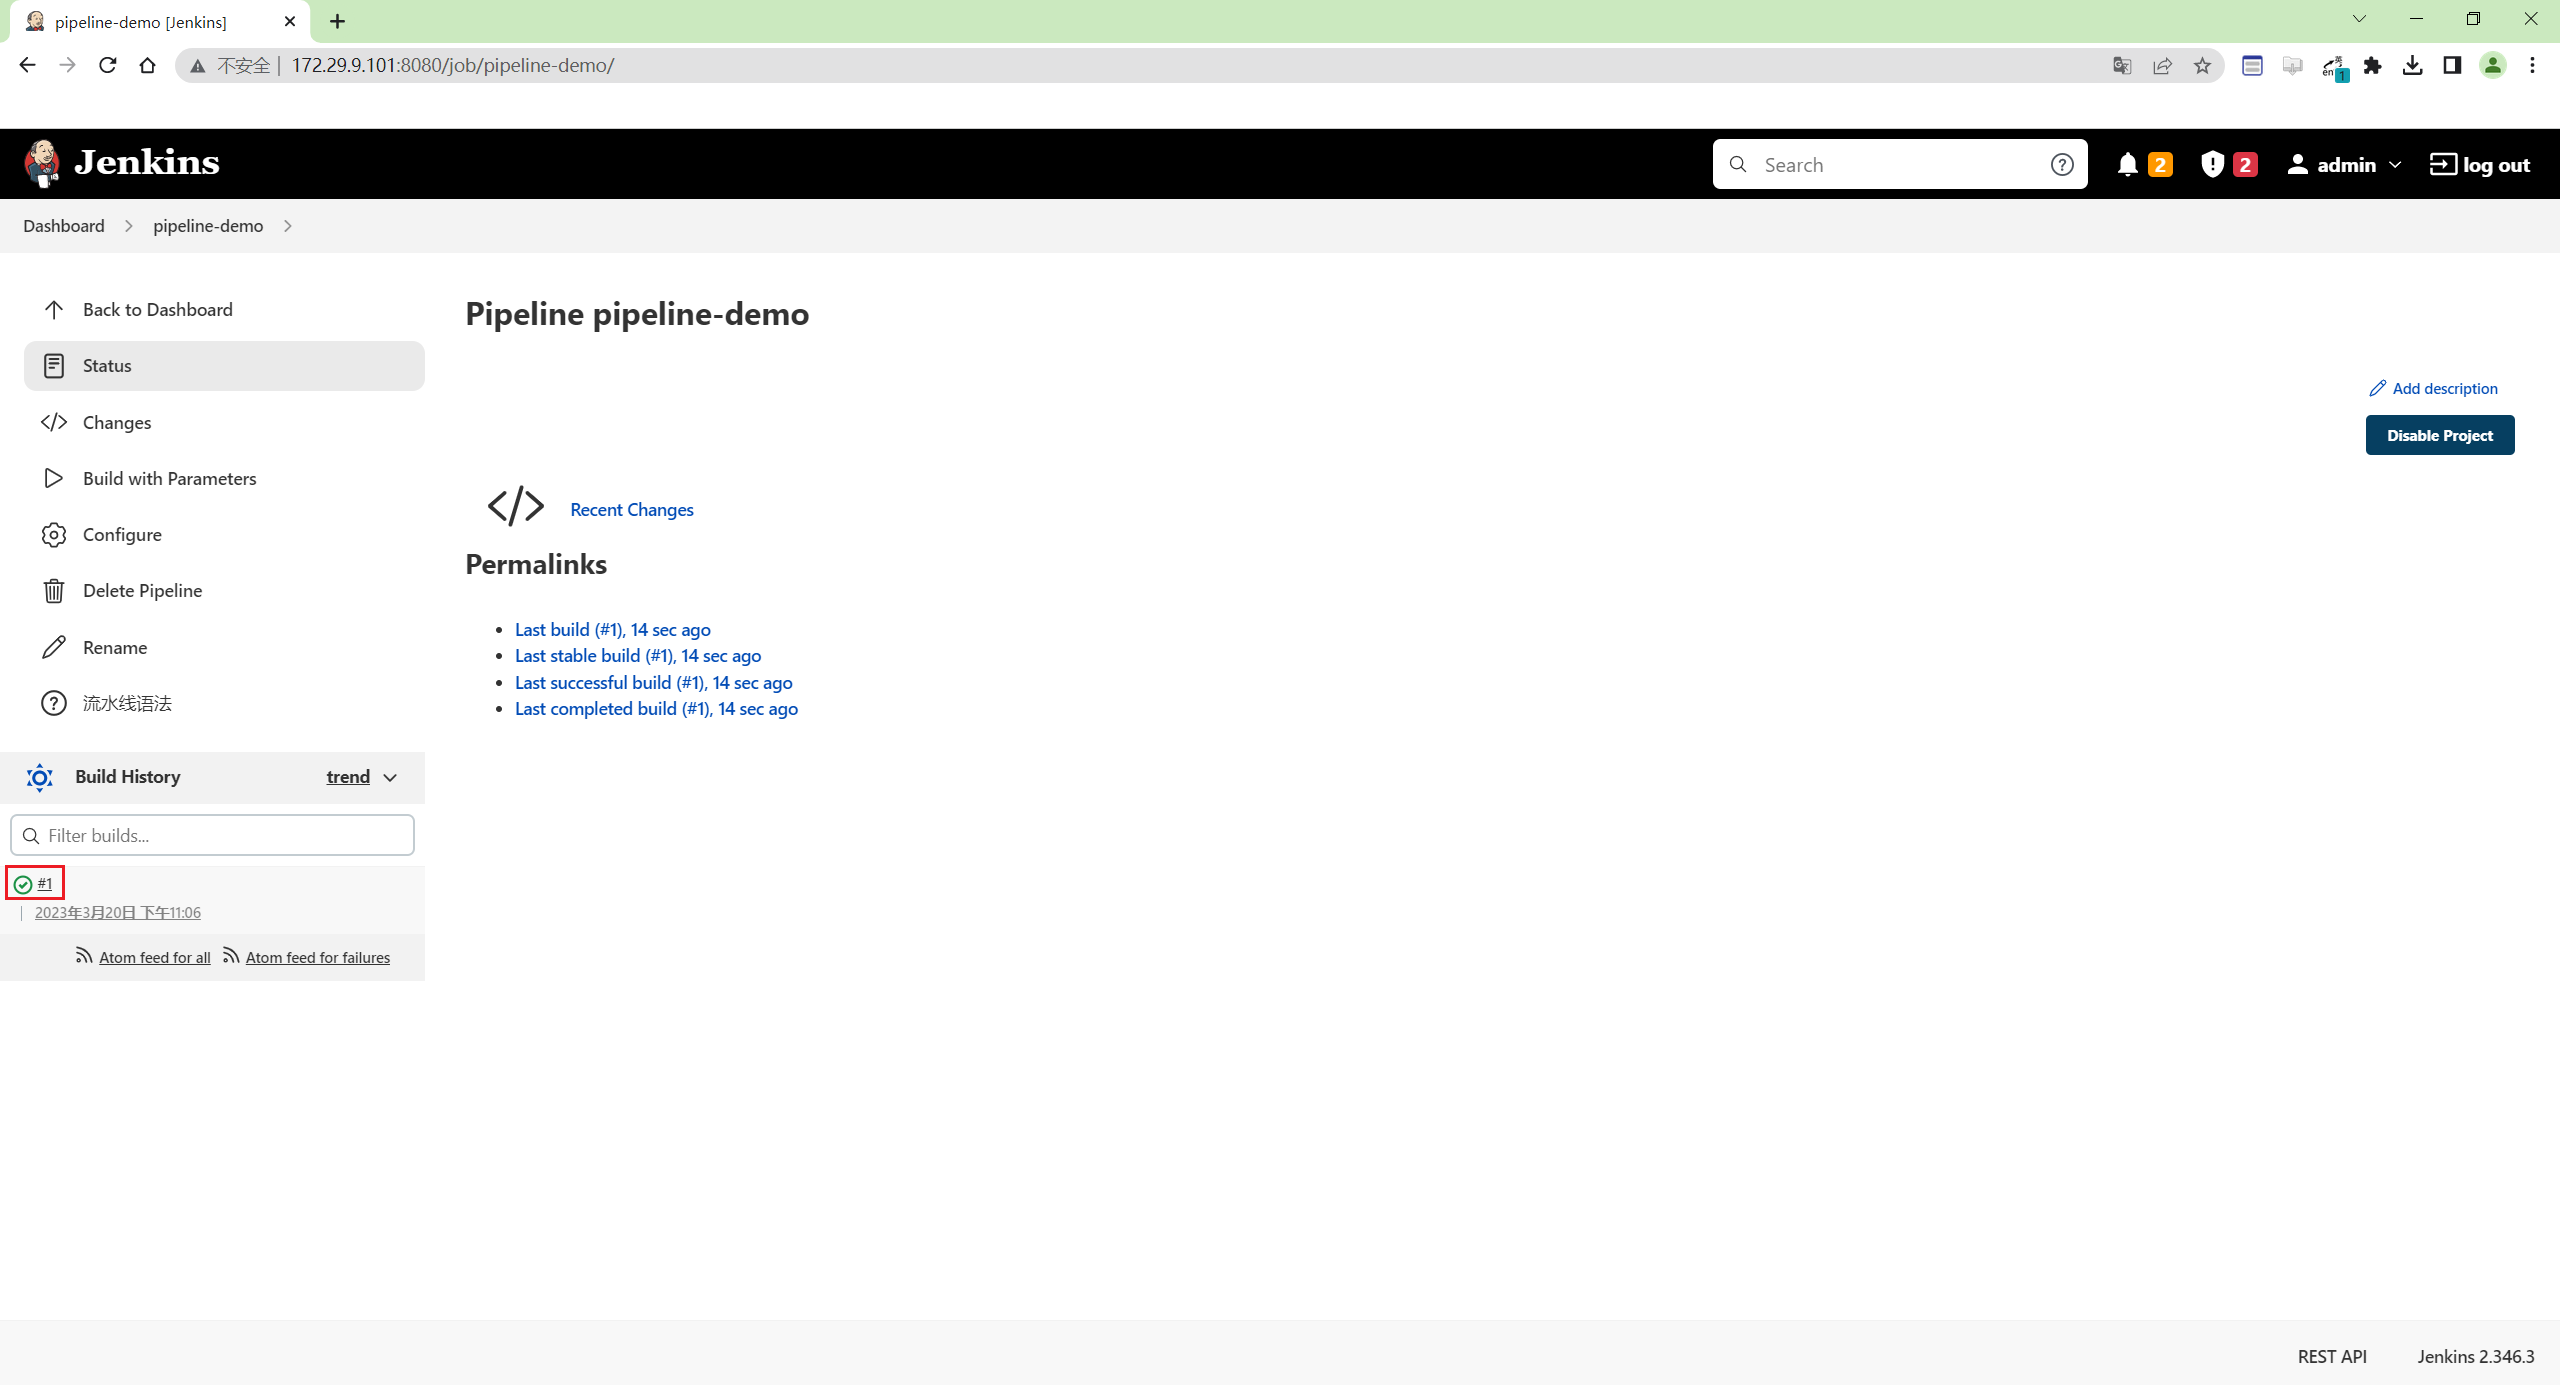The width and height of the screenshot is (2560, 1385).
Task: Open build timestamp 2023年3月20日 下午11:06
Action: [118, 912]
